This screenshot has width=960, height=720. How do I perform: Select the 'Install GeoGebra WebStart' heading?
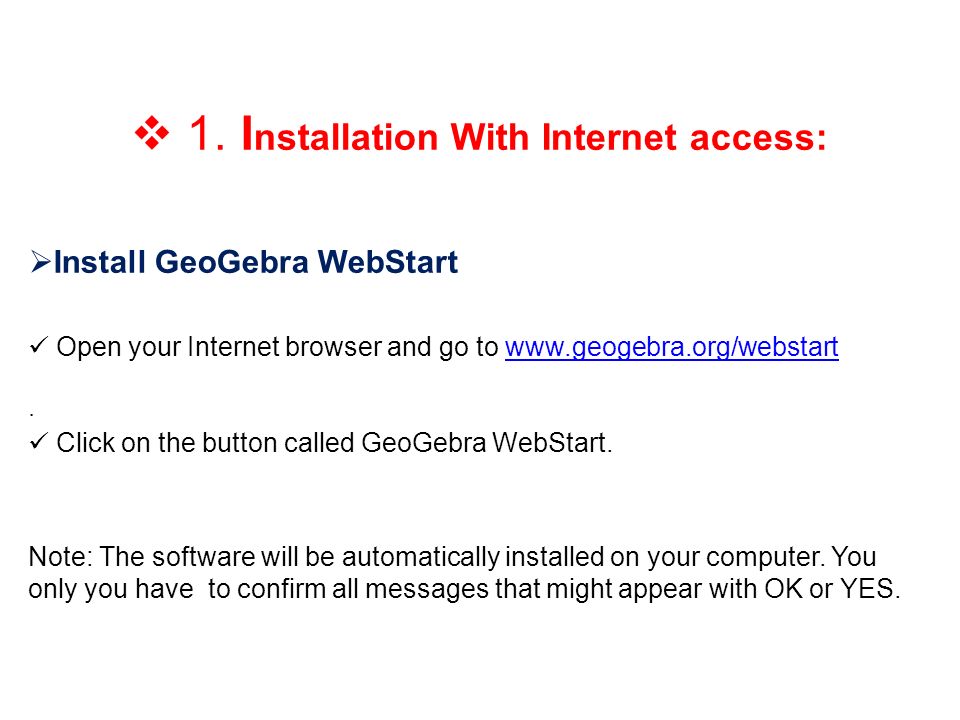(256, 262)
